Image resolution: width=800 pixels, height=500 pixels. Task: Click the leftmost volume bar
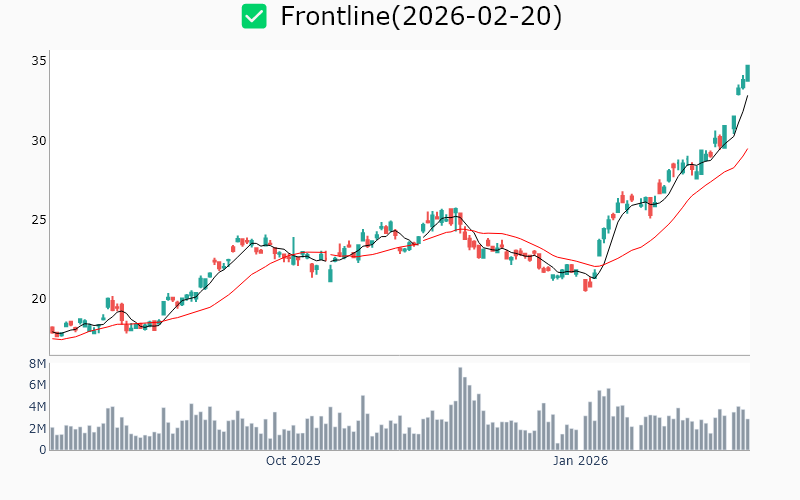point(52,439)
